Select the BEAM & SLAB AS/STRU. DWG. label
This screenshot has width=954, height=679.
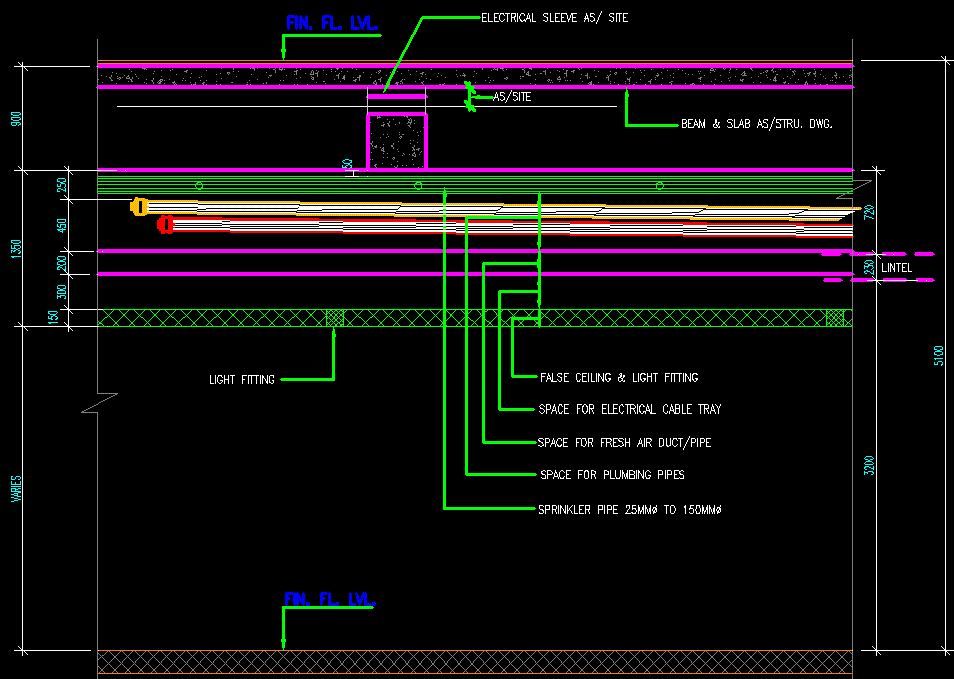click(758, 124)
